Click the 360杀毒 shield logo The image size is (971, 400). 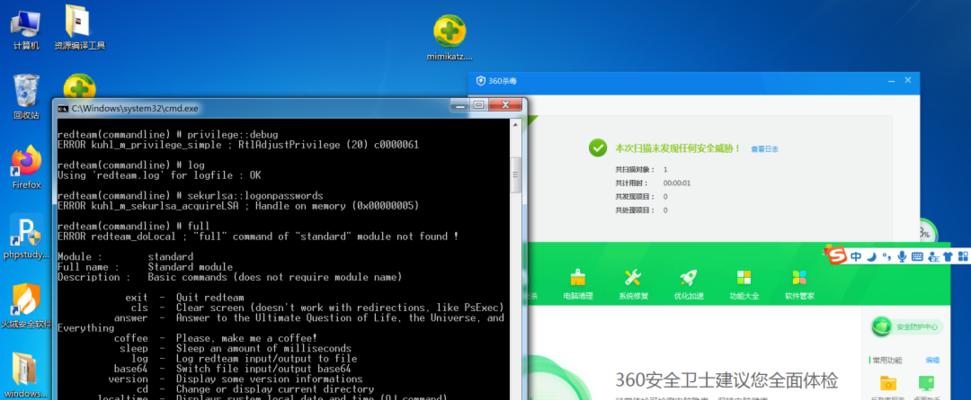481,81
